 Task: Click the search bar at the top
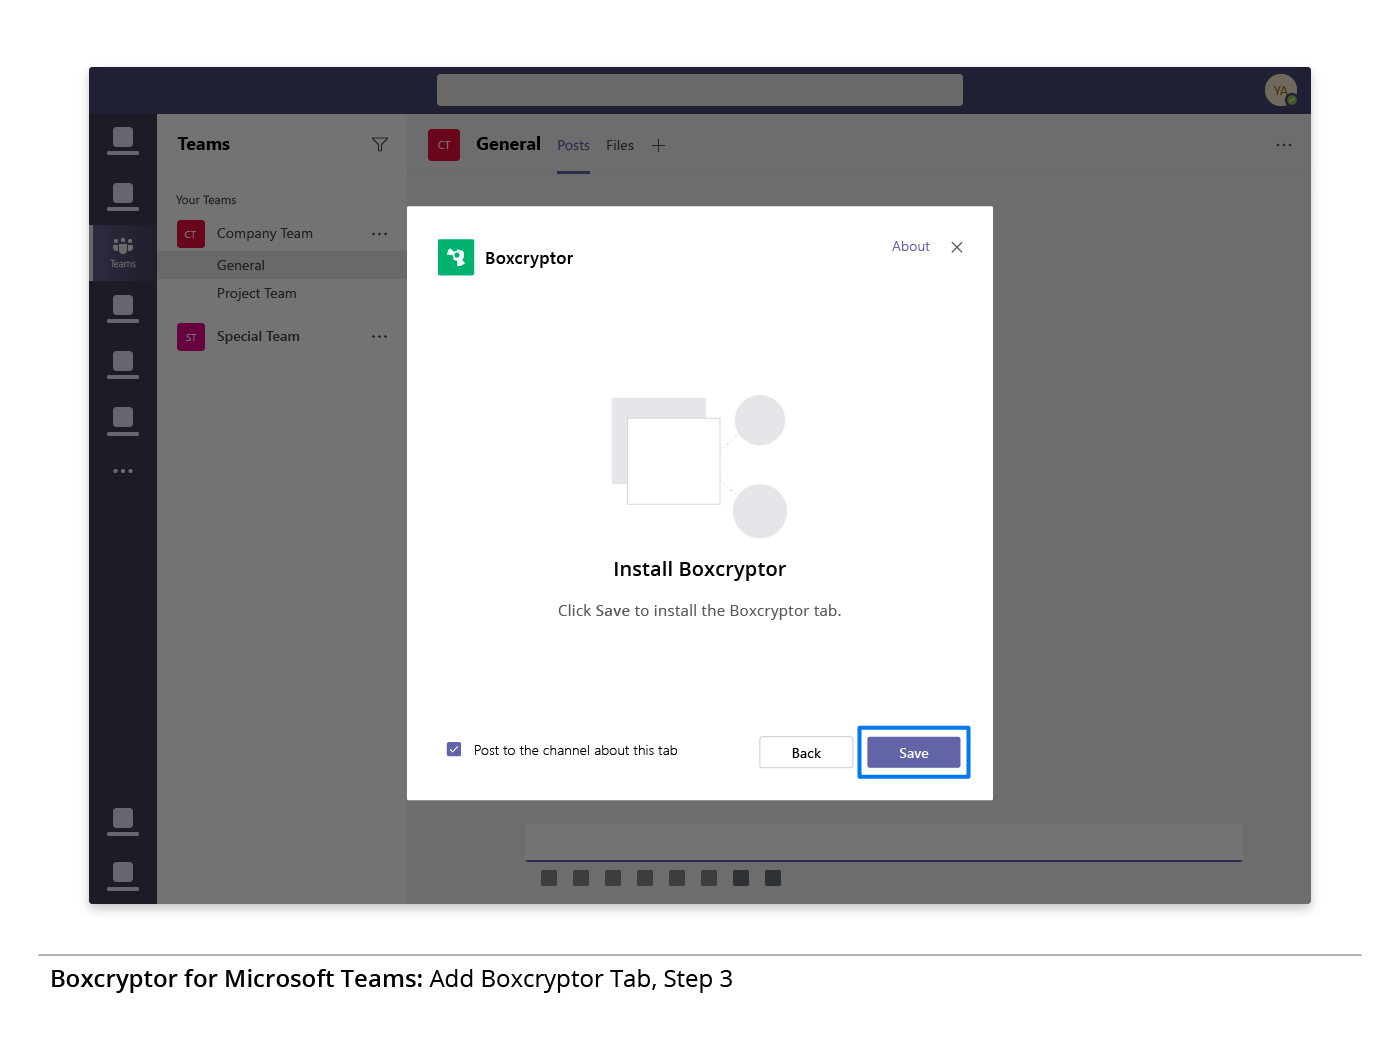tap(700, 90)
